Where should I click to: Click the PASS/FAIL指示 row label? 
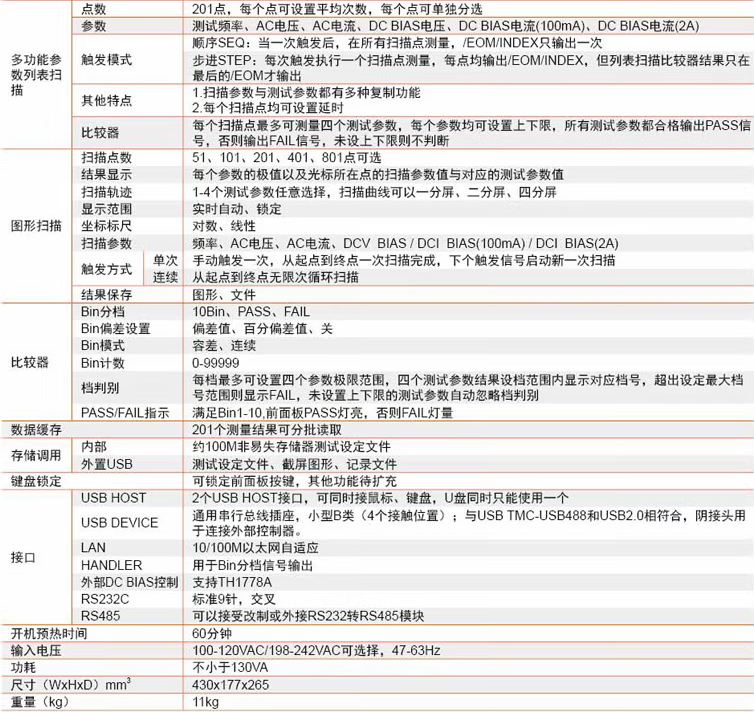pos(124,412)
